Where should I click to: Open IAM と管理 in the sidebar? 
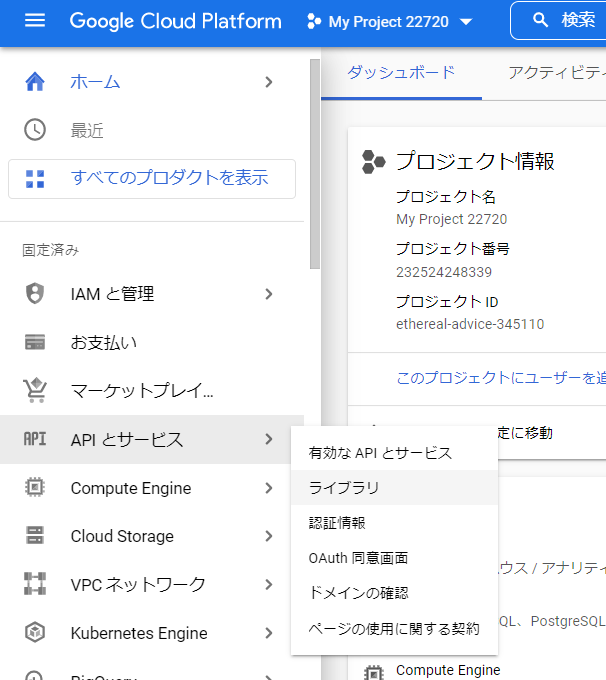[152, 294]
